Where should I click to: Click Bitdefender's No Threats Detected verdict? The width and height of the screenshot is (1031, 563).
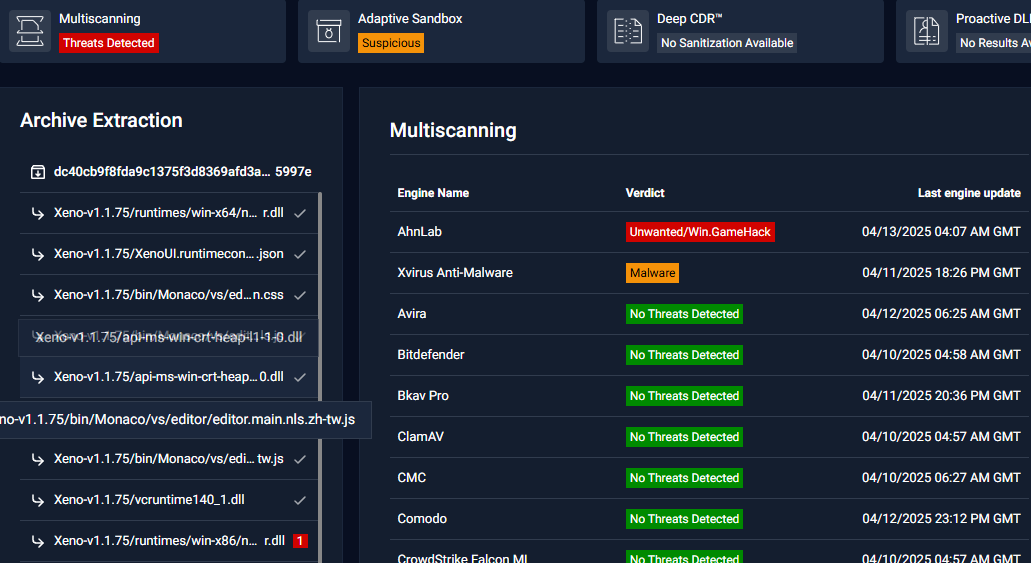684,355
